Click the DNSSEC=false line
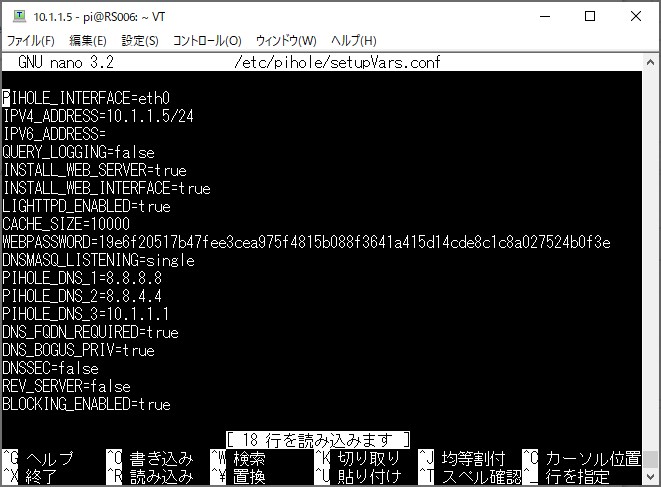This screenshot has height=487, width=661. pos(51,368)
